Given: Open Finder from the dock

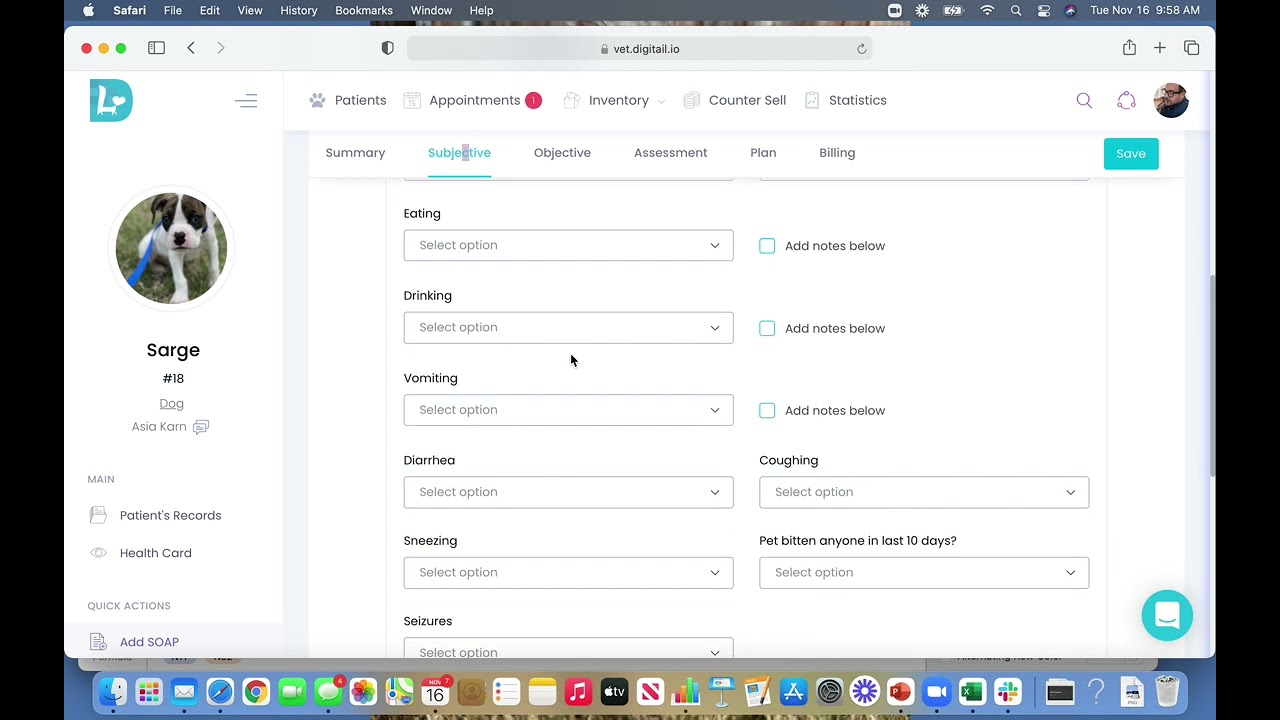Looking at the screenshot, I should (113, 692).
